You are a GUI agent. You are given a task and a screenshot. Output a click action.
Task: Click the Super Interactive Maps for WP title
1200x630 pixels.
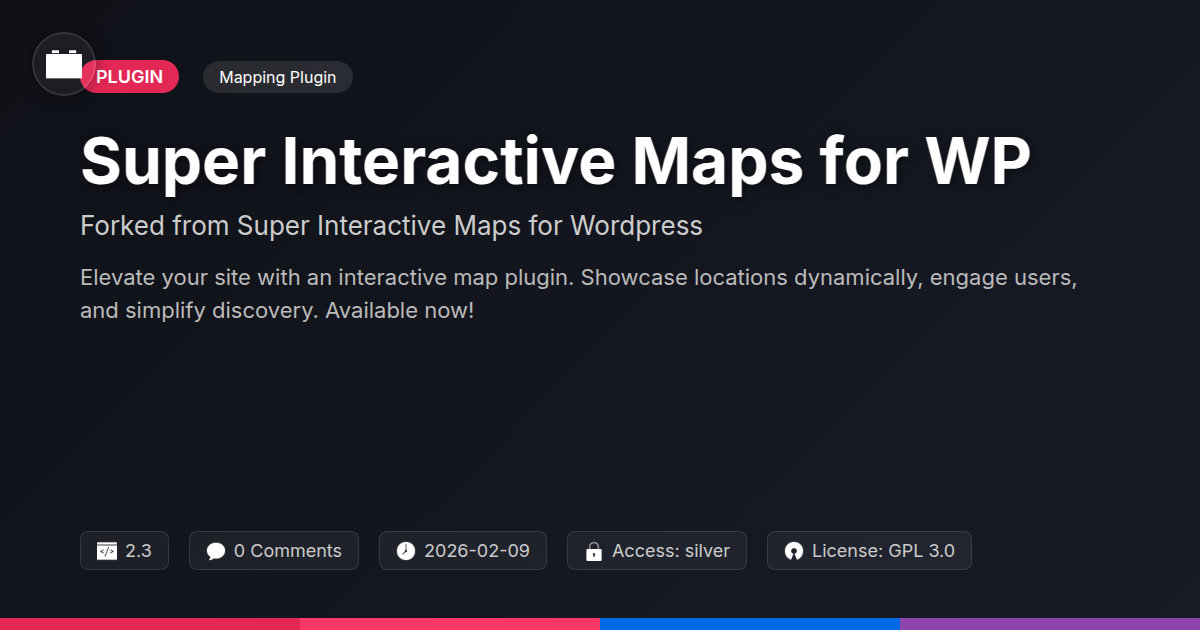click(x=555, y=160)
